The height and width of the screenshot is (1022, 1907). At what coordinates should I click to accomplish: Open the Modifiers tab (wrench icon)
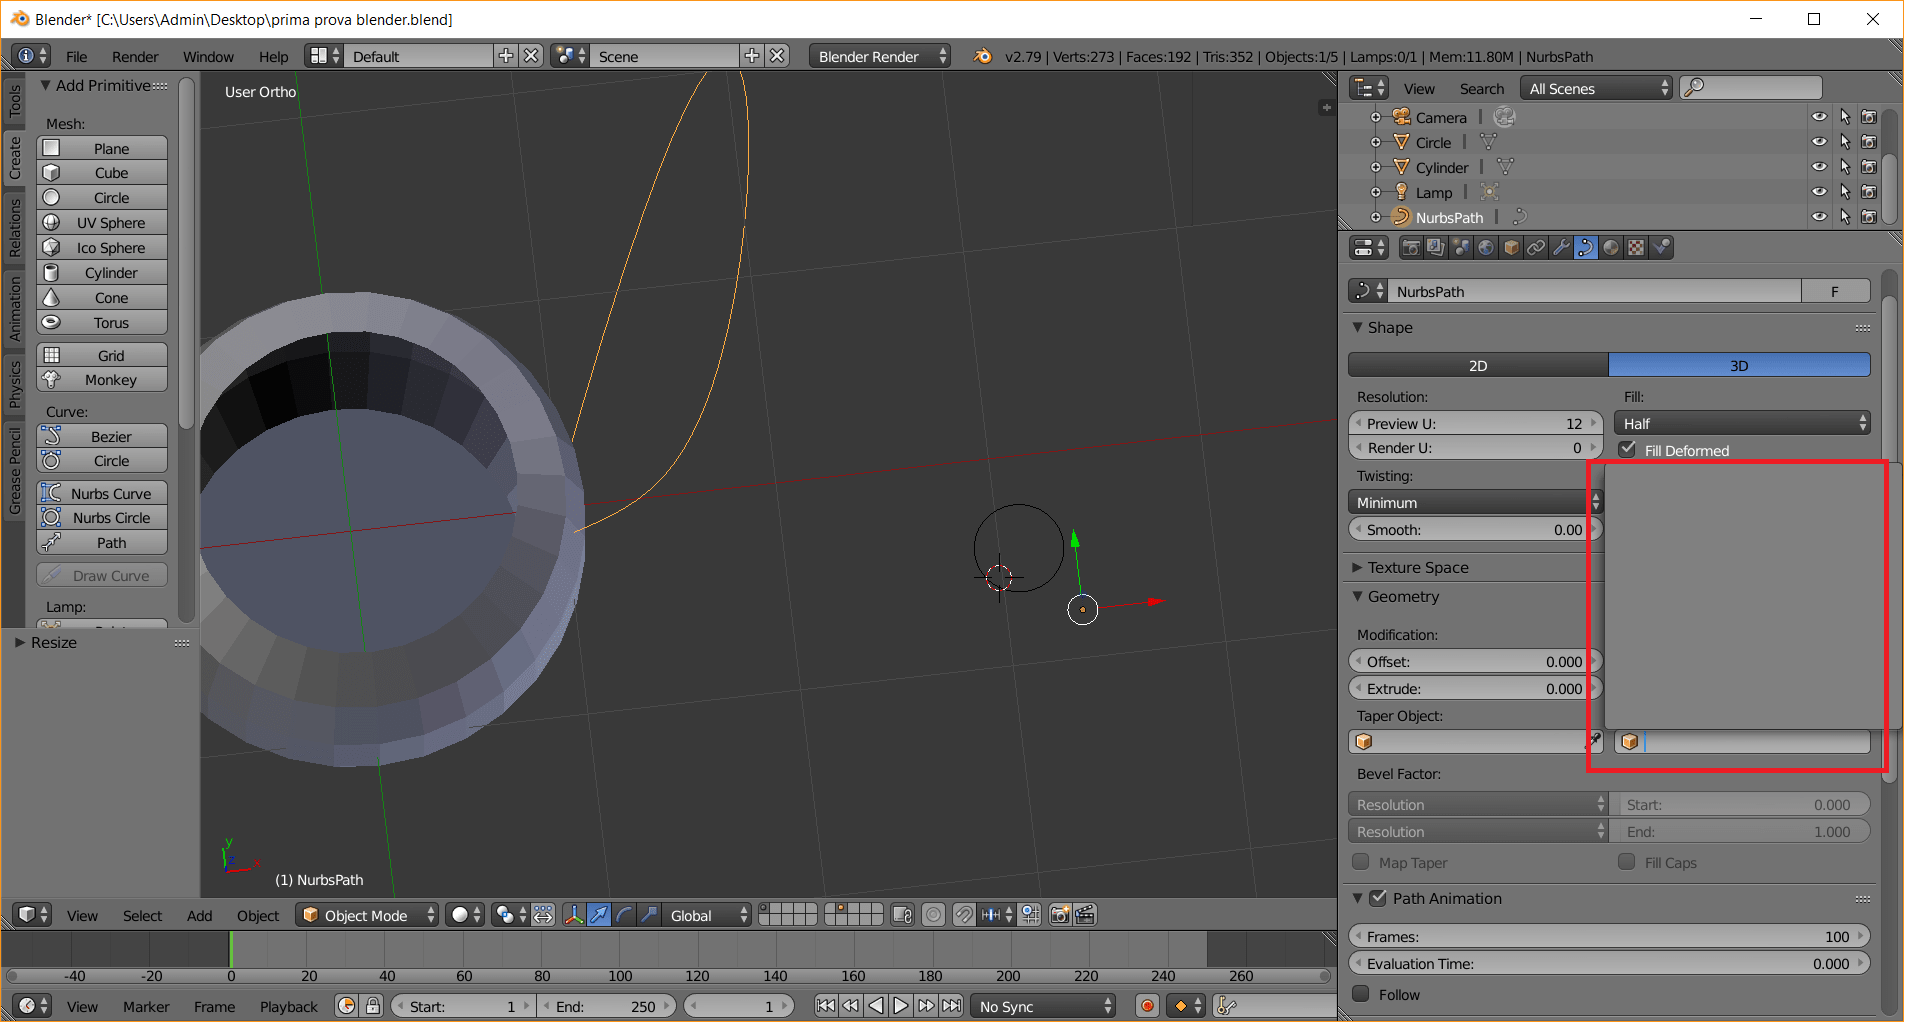1561,248
